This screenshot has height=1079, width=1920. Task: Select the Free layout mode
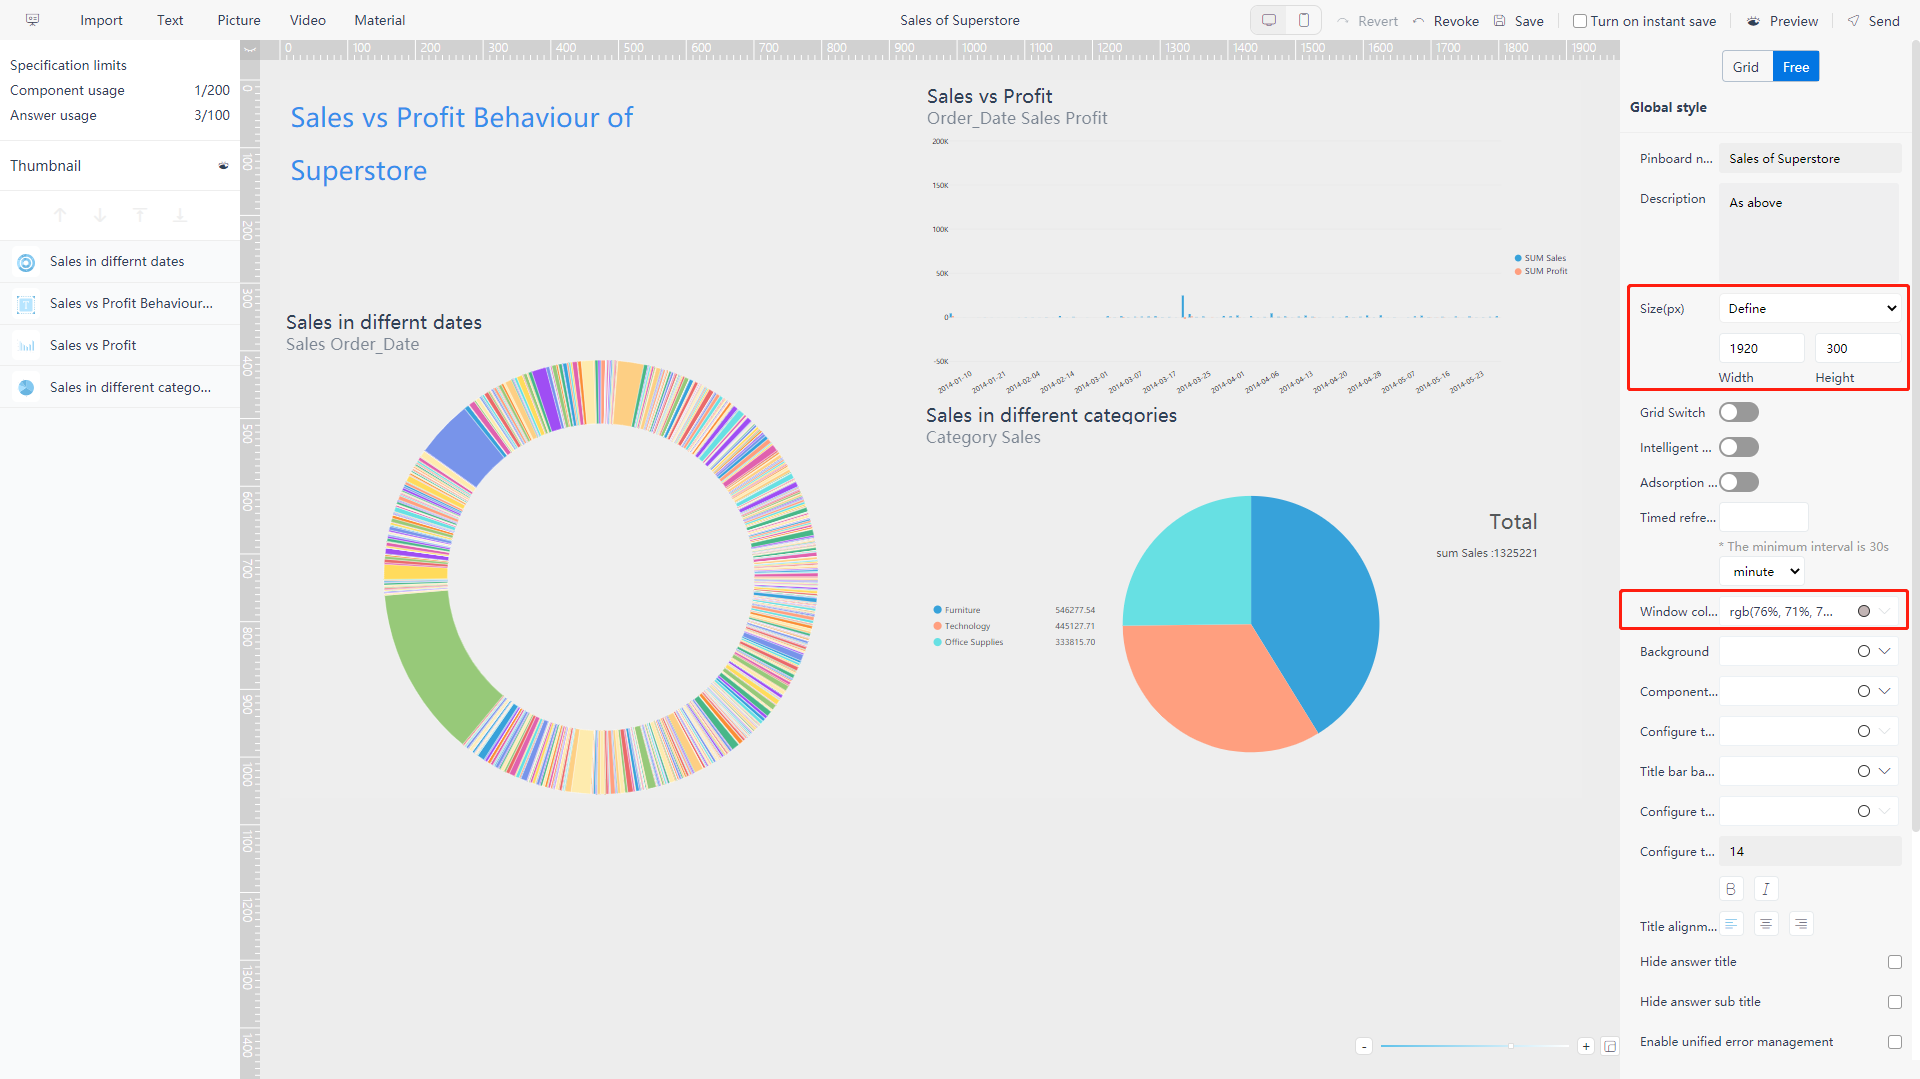[1796, 67]
